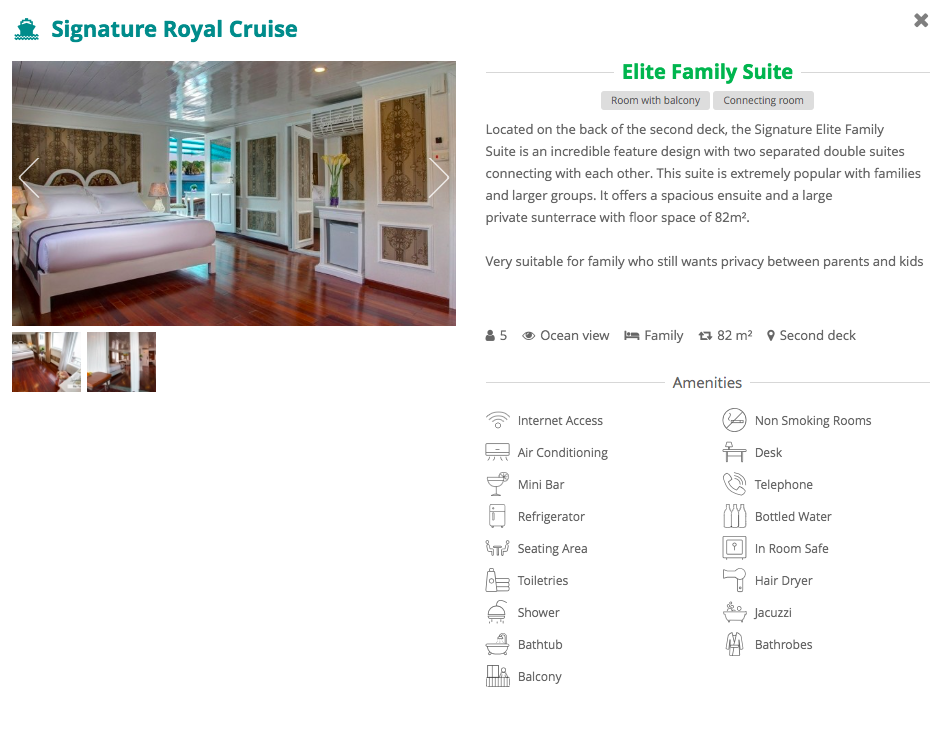Click the "Room with balcony" tag

tap(655, 100)
